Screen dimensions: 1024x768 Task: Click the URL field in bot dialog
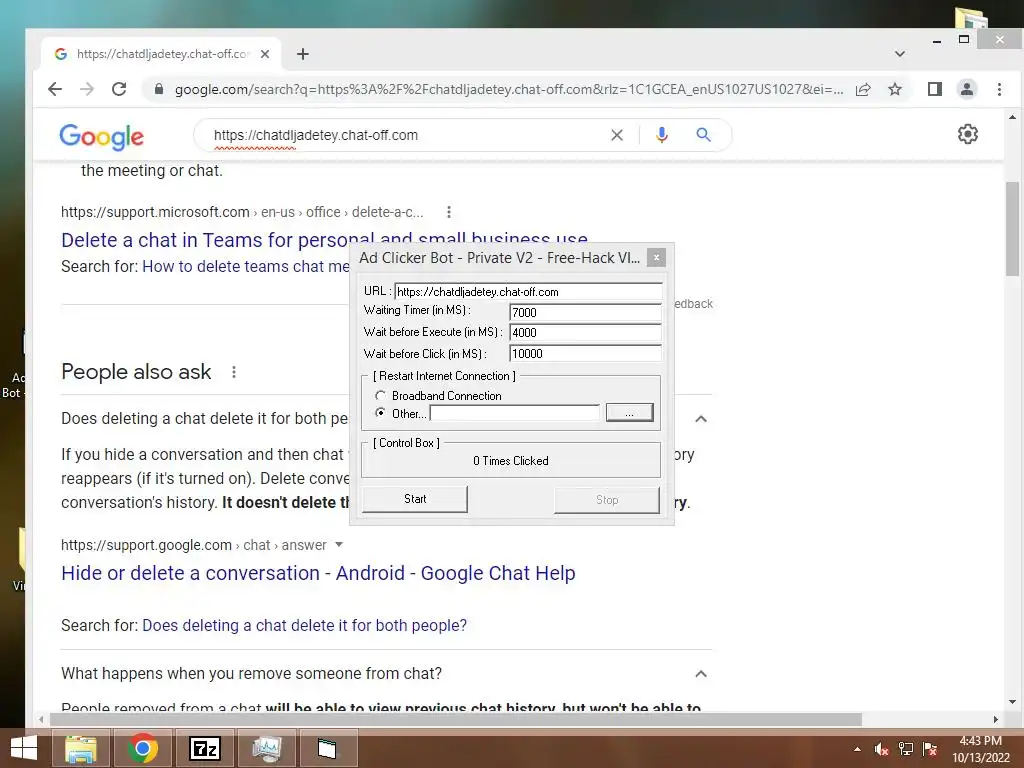click(x=528, y=291)
